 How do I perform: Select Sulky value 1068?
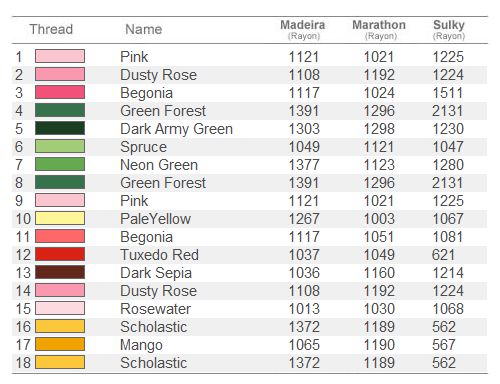tap(448, 309)
